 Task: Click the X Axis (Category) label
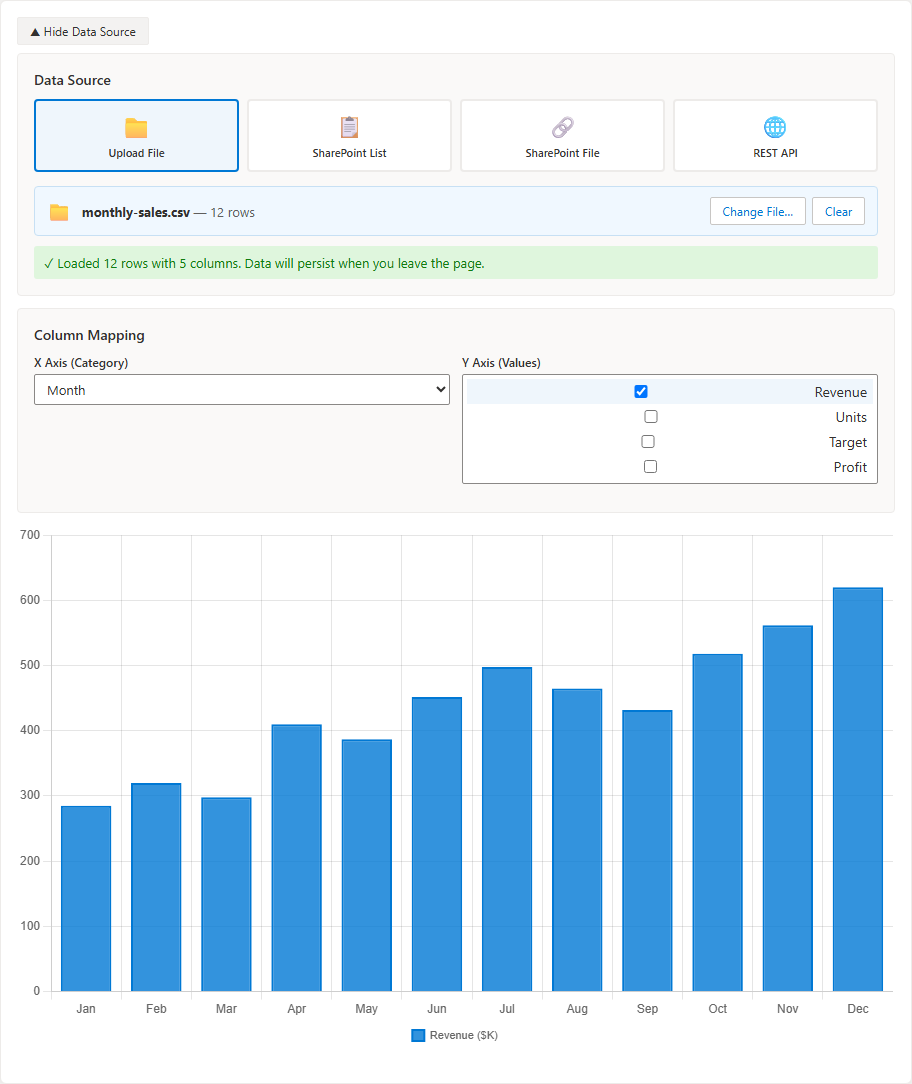point(81,363)
